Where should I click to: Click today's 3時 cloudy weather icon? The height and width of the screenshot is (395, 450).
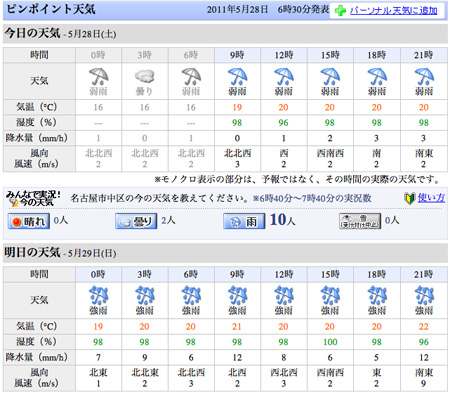point(145,76)
